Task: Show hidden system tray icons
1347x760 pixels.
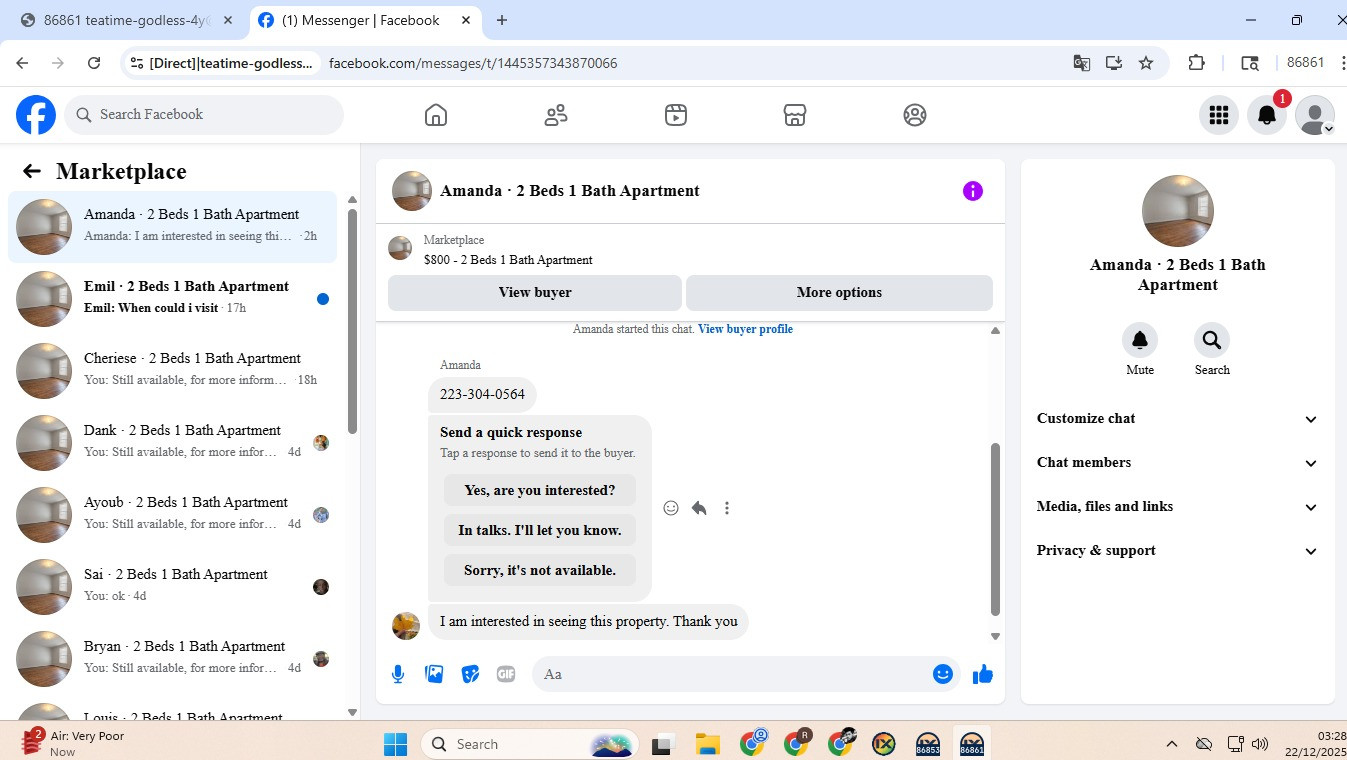Action: coord(1171,744)
